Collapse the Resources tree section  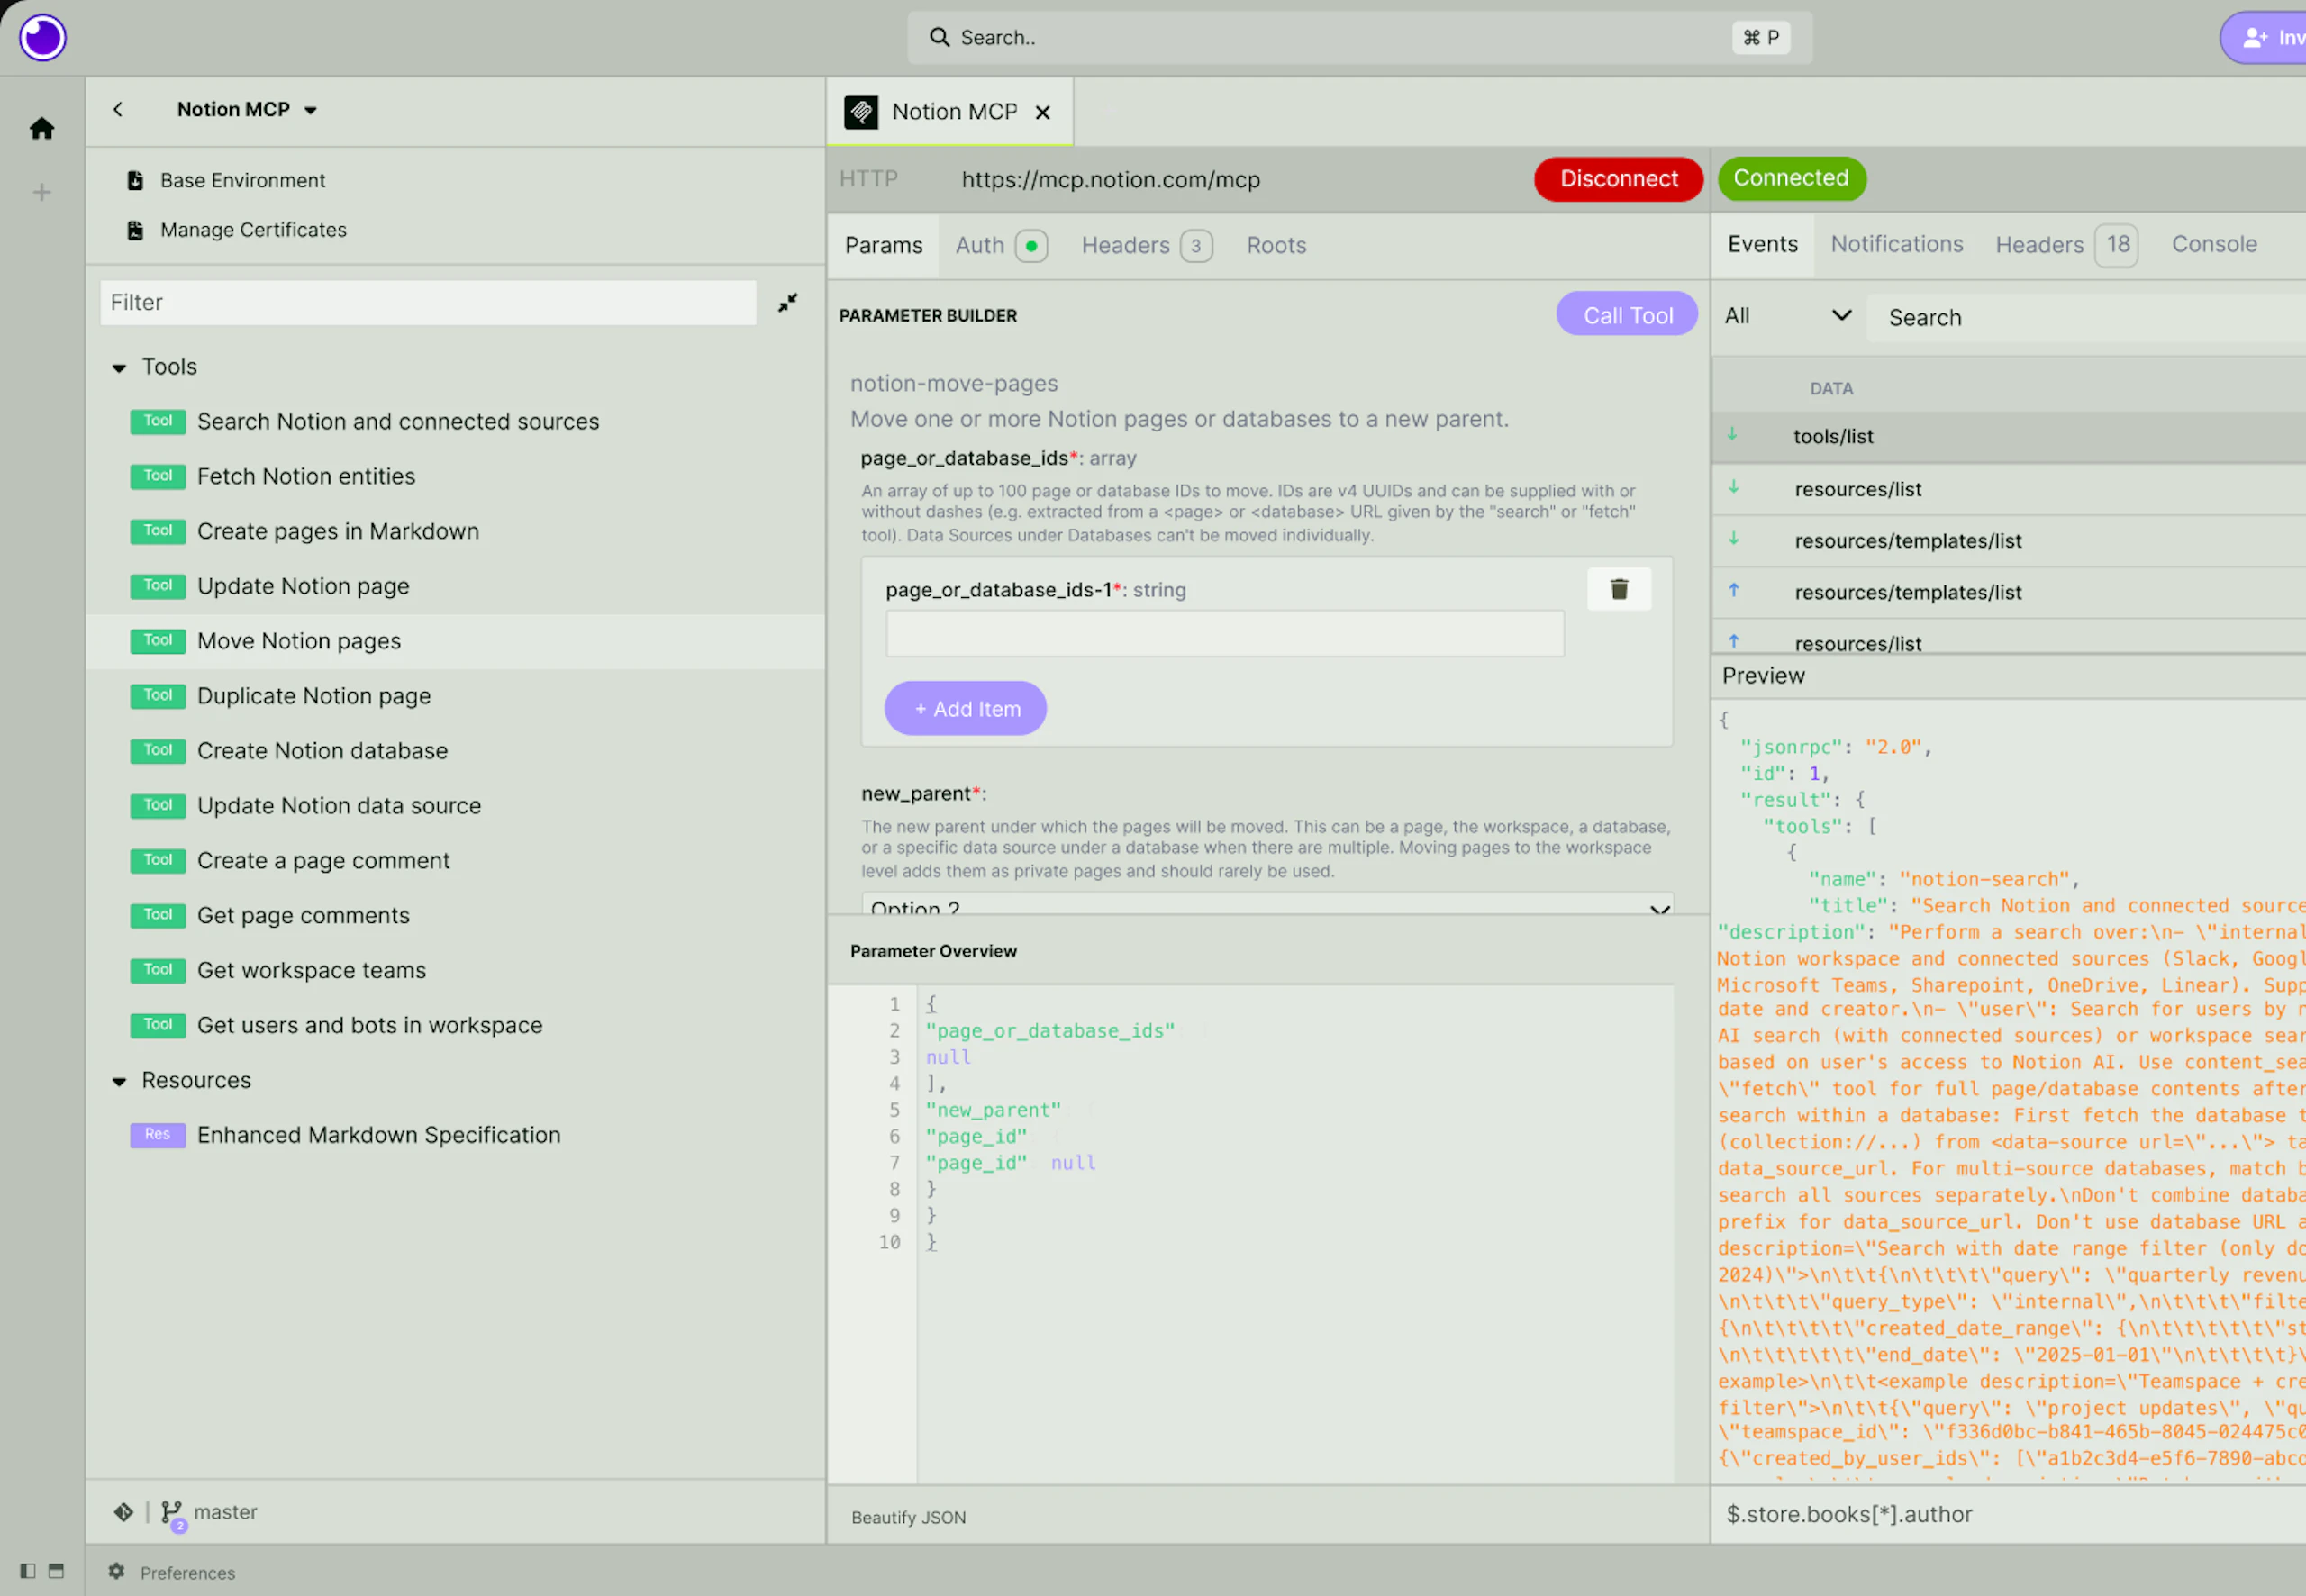pos(119,1081)
